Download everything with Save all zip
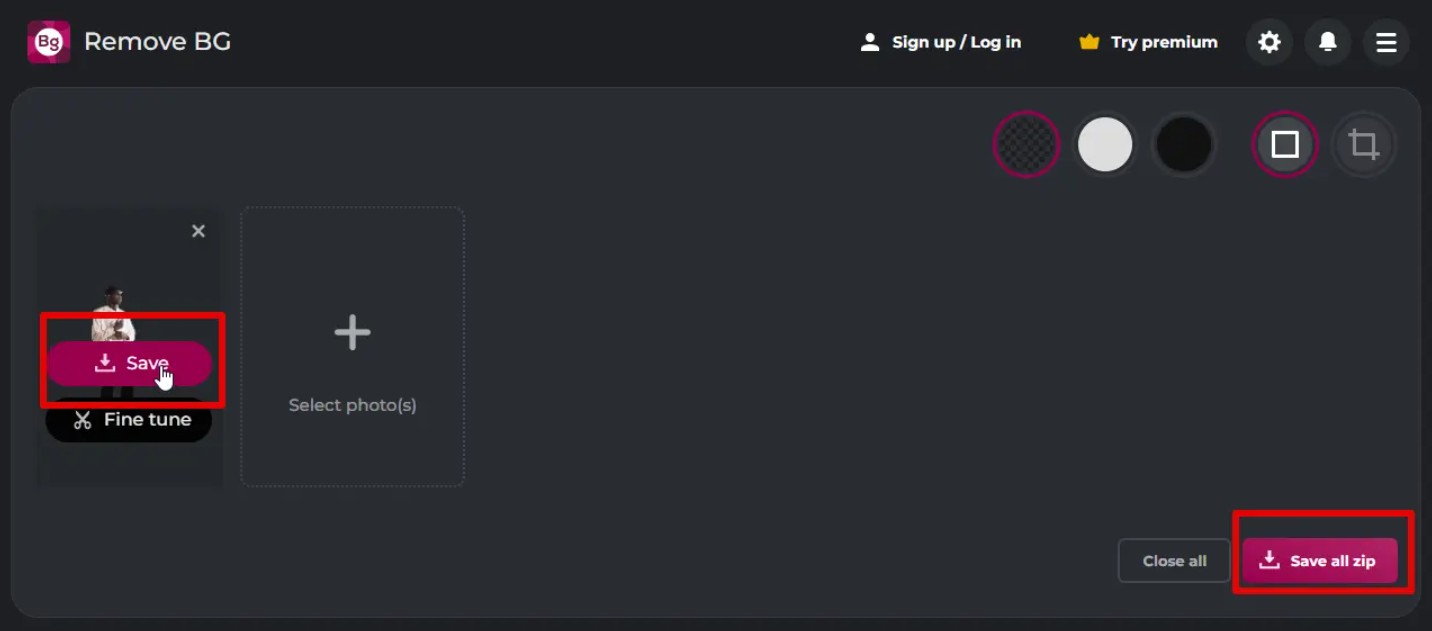This screenshot has width=1432, height=631. click(1320, 561)
